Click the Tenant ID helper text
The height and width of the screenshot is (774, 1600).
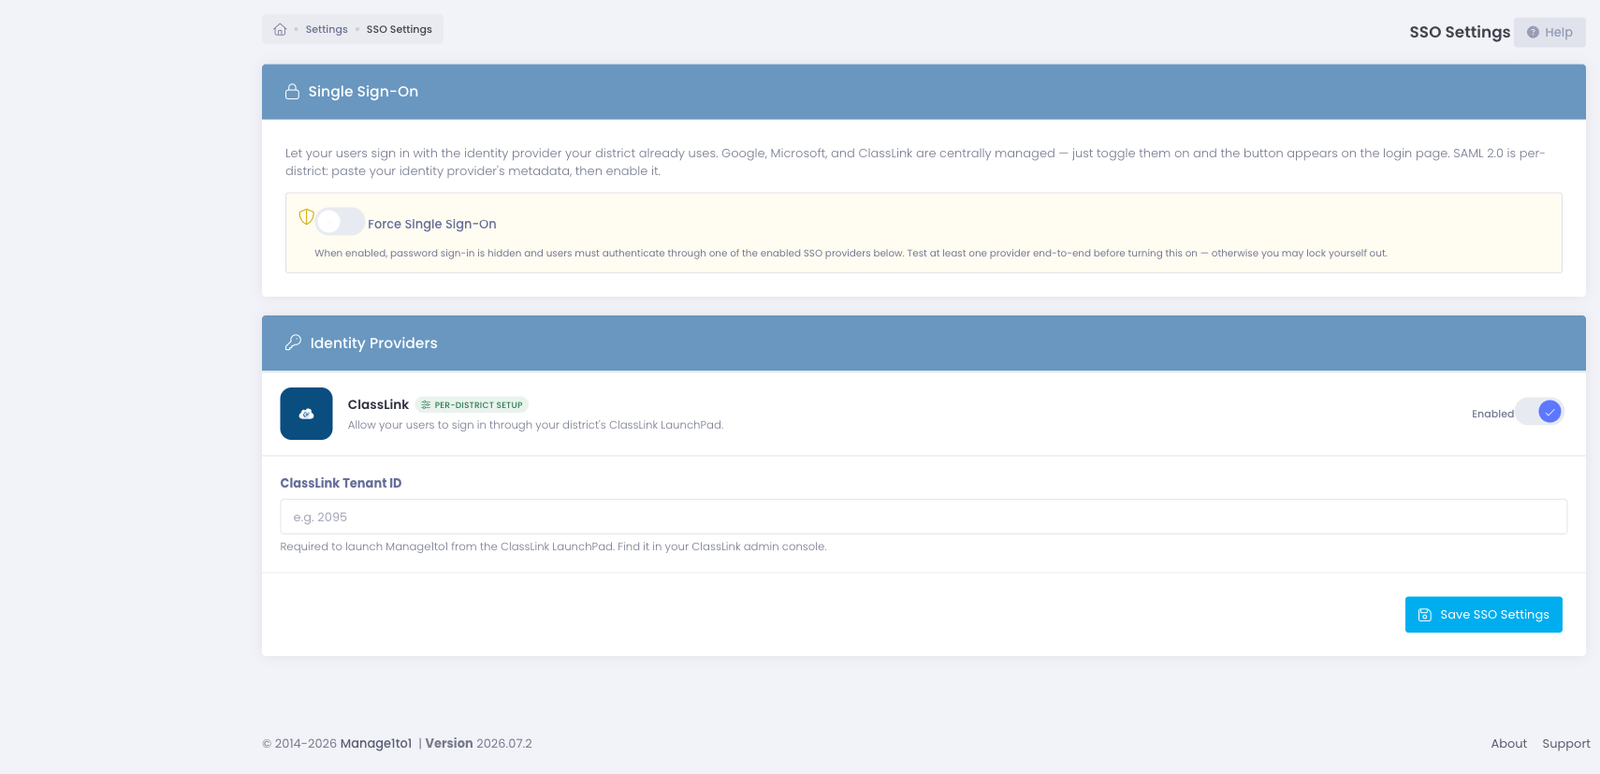(x=553, y=547)
